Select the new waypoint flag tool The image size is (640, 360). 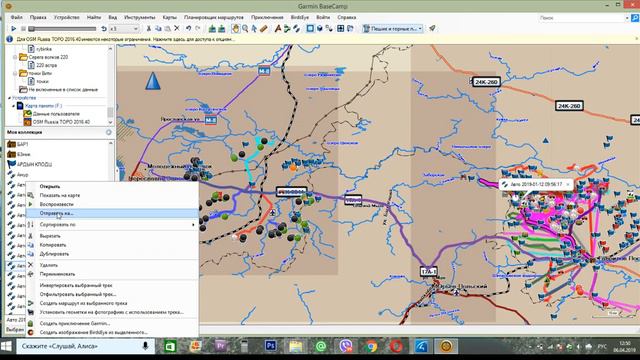pos(278,29)
